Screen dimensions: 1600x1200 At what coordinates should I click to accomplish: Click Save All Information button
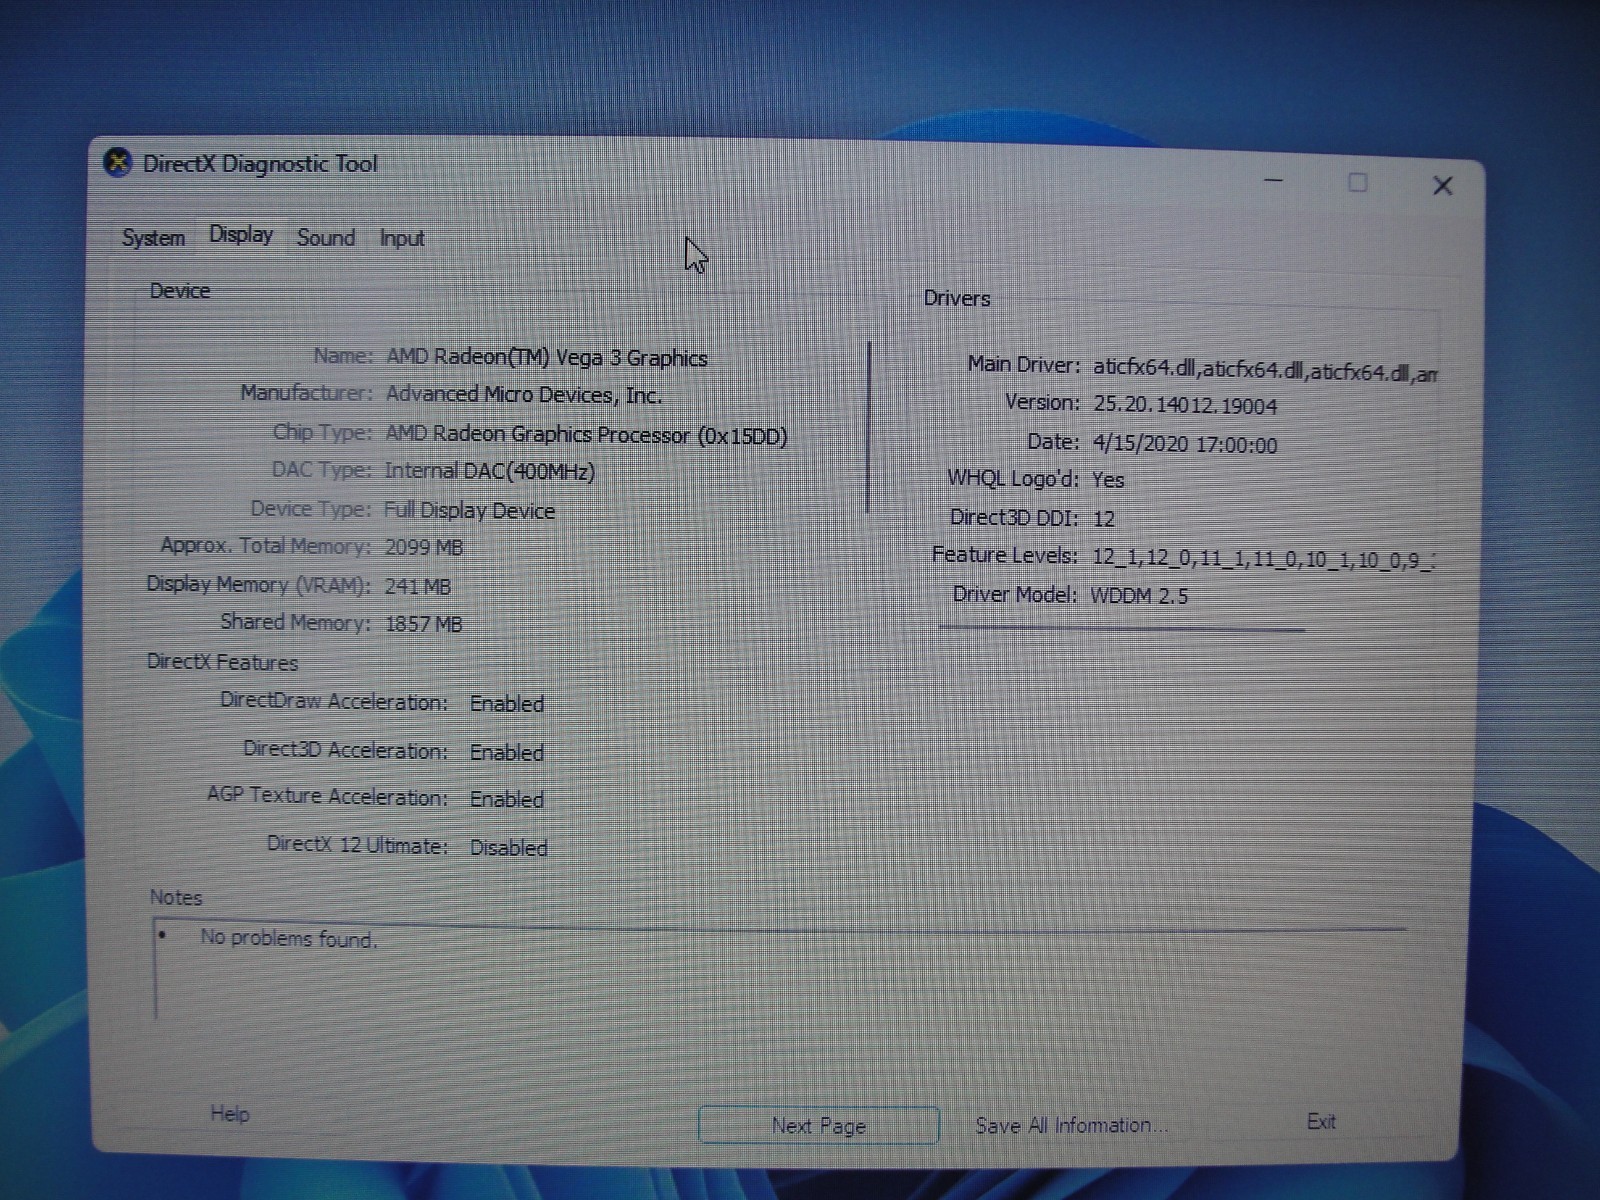pyautogui.click(x=1071, y=1125)
